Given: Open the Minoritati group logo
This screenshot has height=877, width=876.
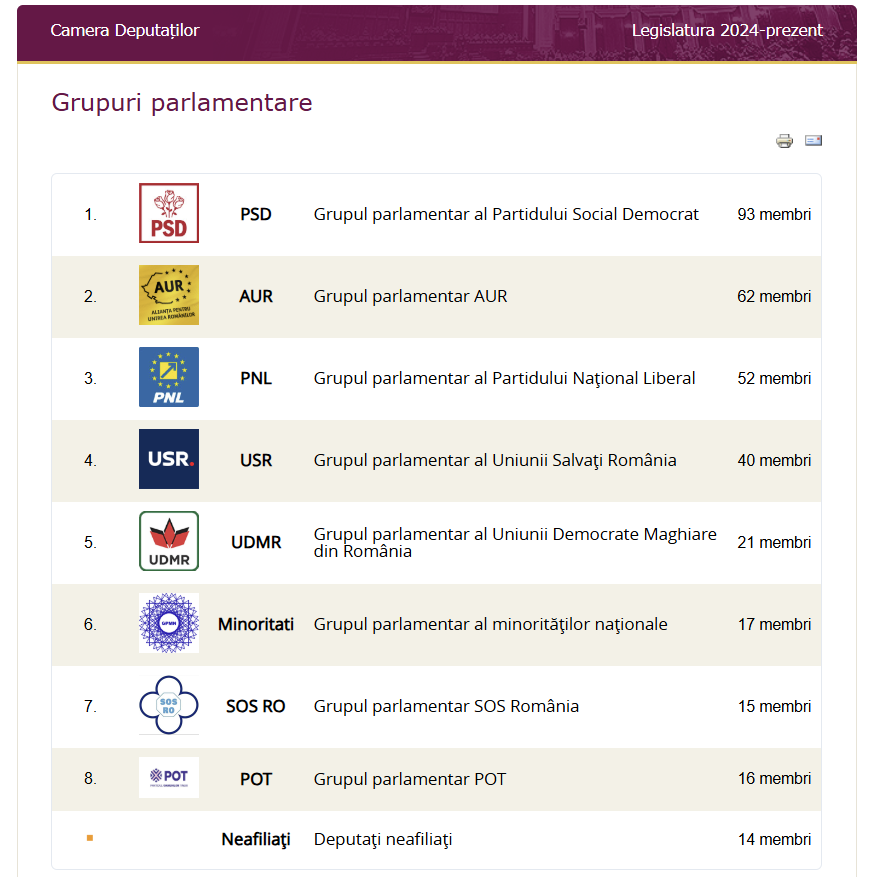Looking at the screenshot, I should (169, 623).
